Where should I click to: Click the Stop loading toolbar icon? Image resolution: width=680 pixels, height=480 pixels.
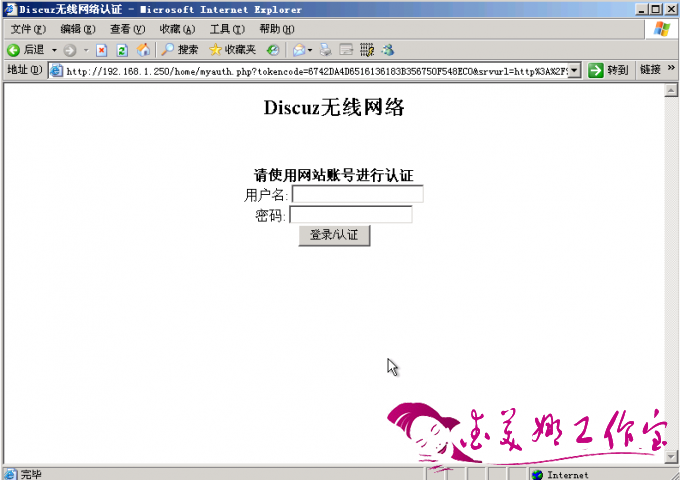coord(101,49)
